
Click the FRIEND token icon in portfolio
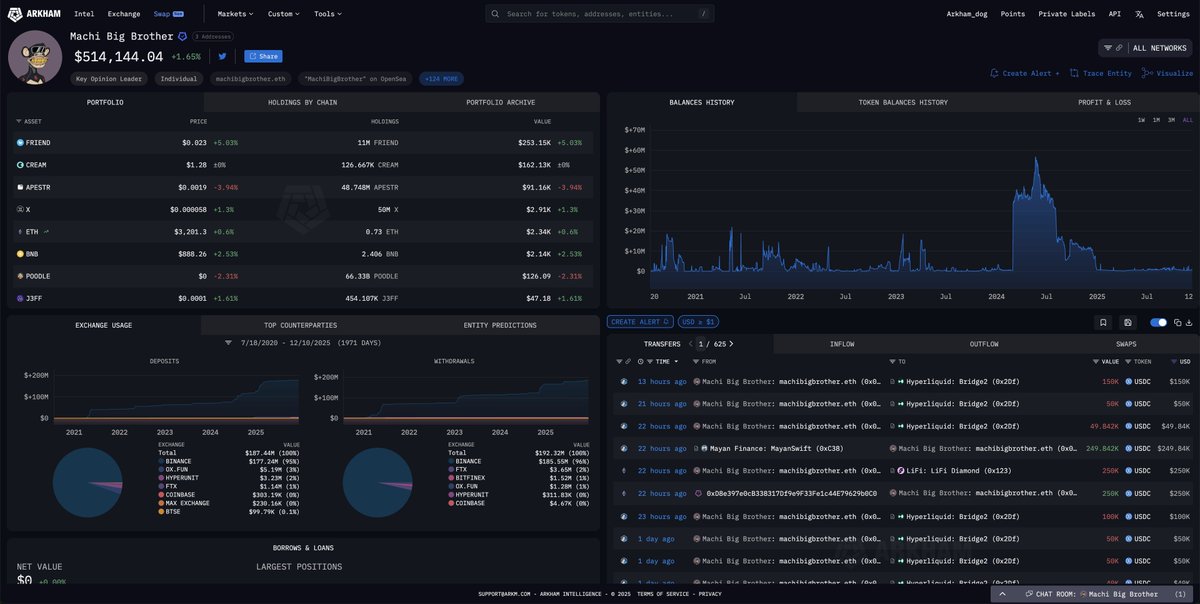click(20, 143)
